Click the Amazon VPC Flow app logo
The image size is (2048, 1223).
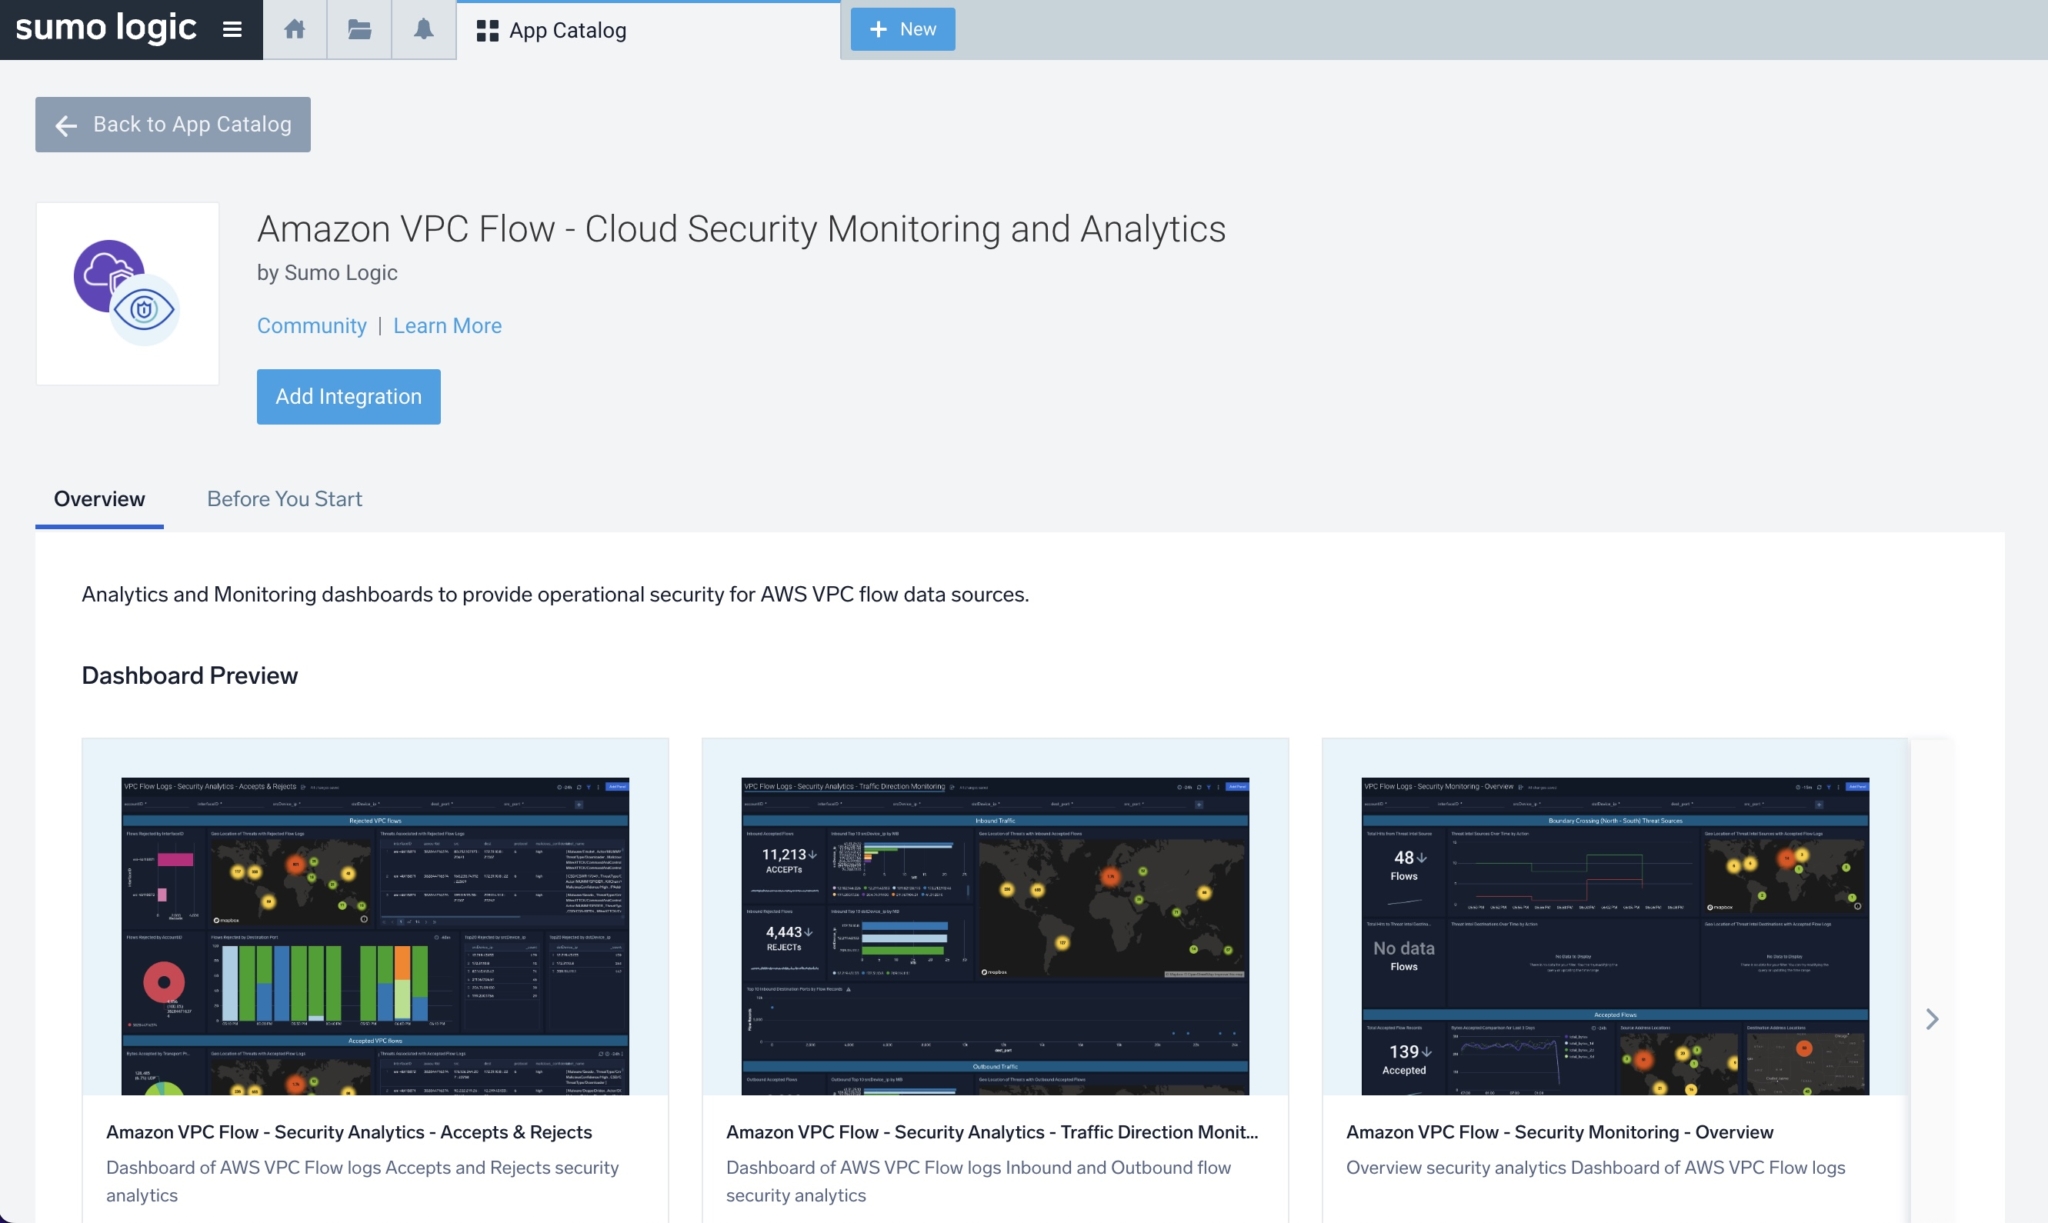click(127, 293)
